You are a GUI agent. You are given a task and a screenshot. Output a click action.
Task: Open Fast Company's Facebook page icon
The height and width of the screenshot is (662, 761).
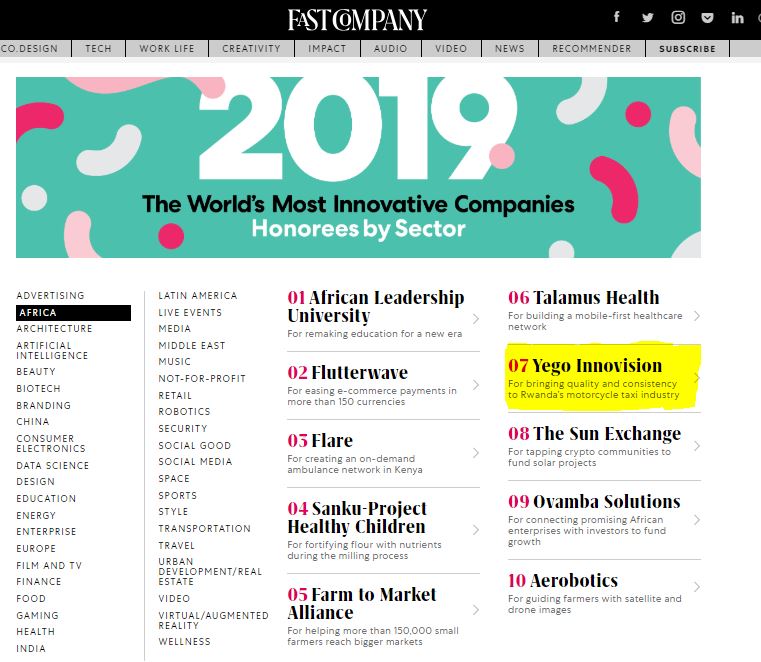[x=616, y=17]
